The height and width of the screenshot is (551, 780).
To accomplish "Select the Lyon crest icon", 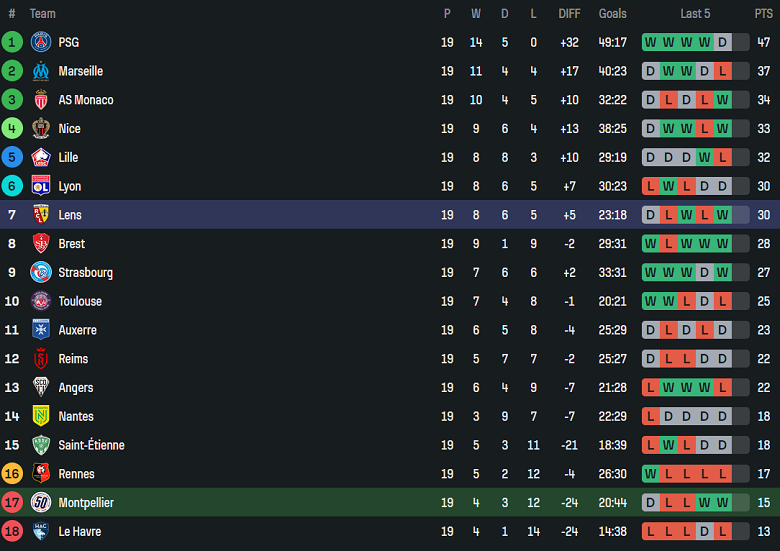I will coord(41,186).
